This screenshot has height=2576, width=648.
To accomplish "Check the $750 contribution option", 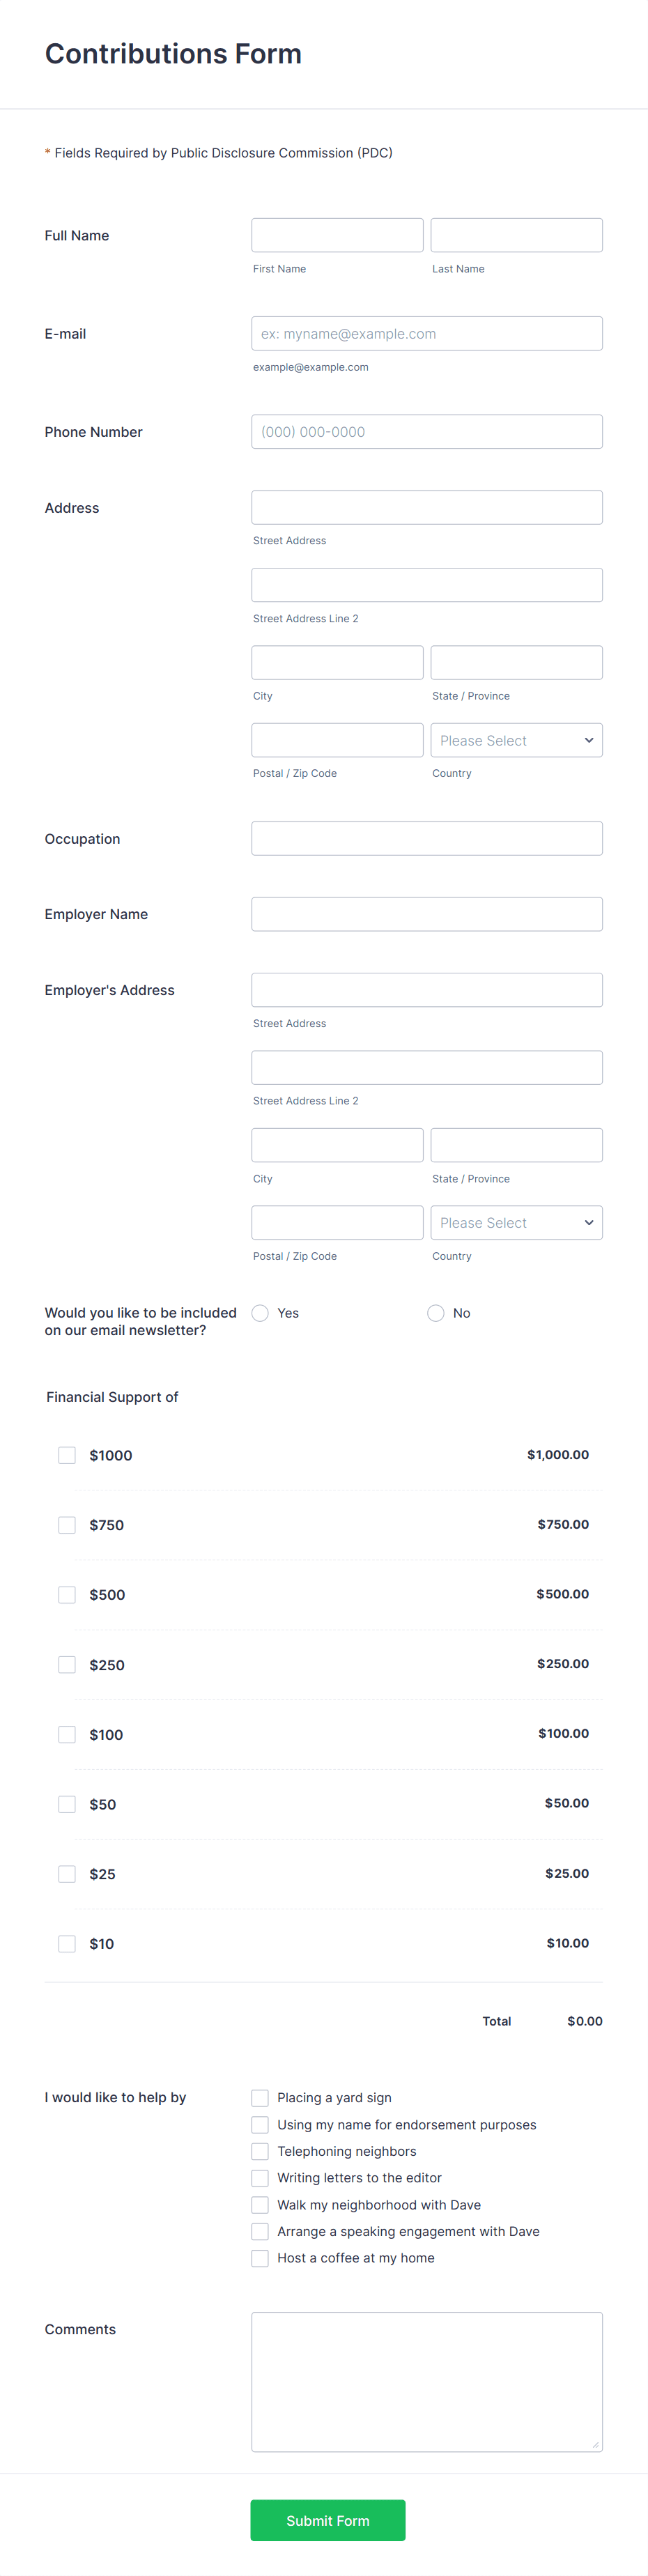I will (x=67, y=1525).
